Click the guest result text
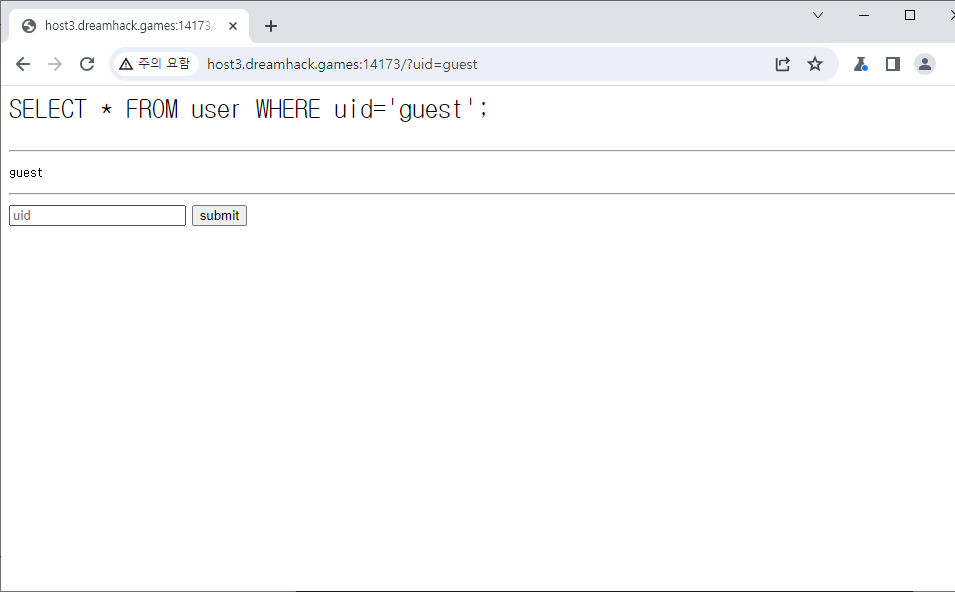The height and width of the screenshot is (592, 955). coord(26,173)
